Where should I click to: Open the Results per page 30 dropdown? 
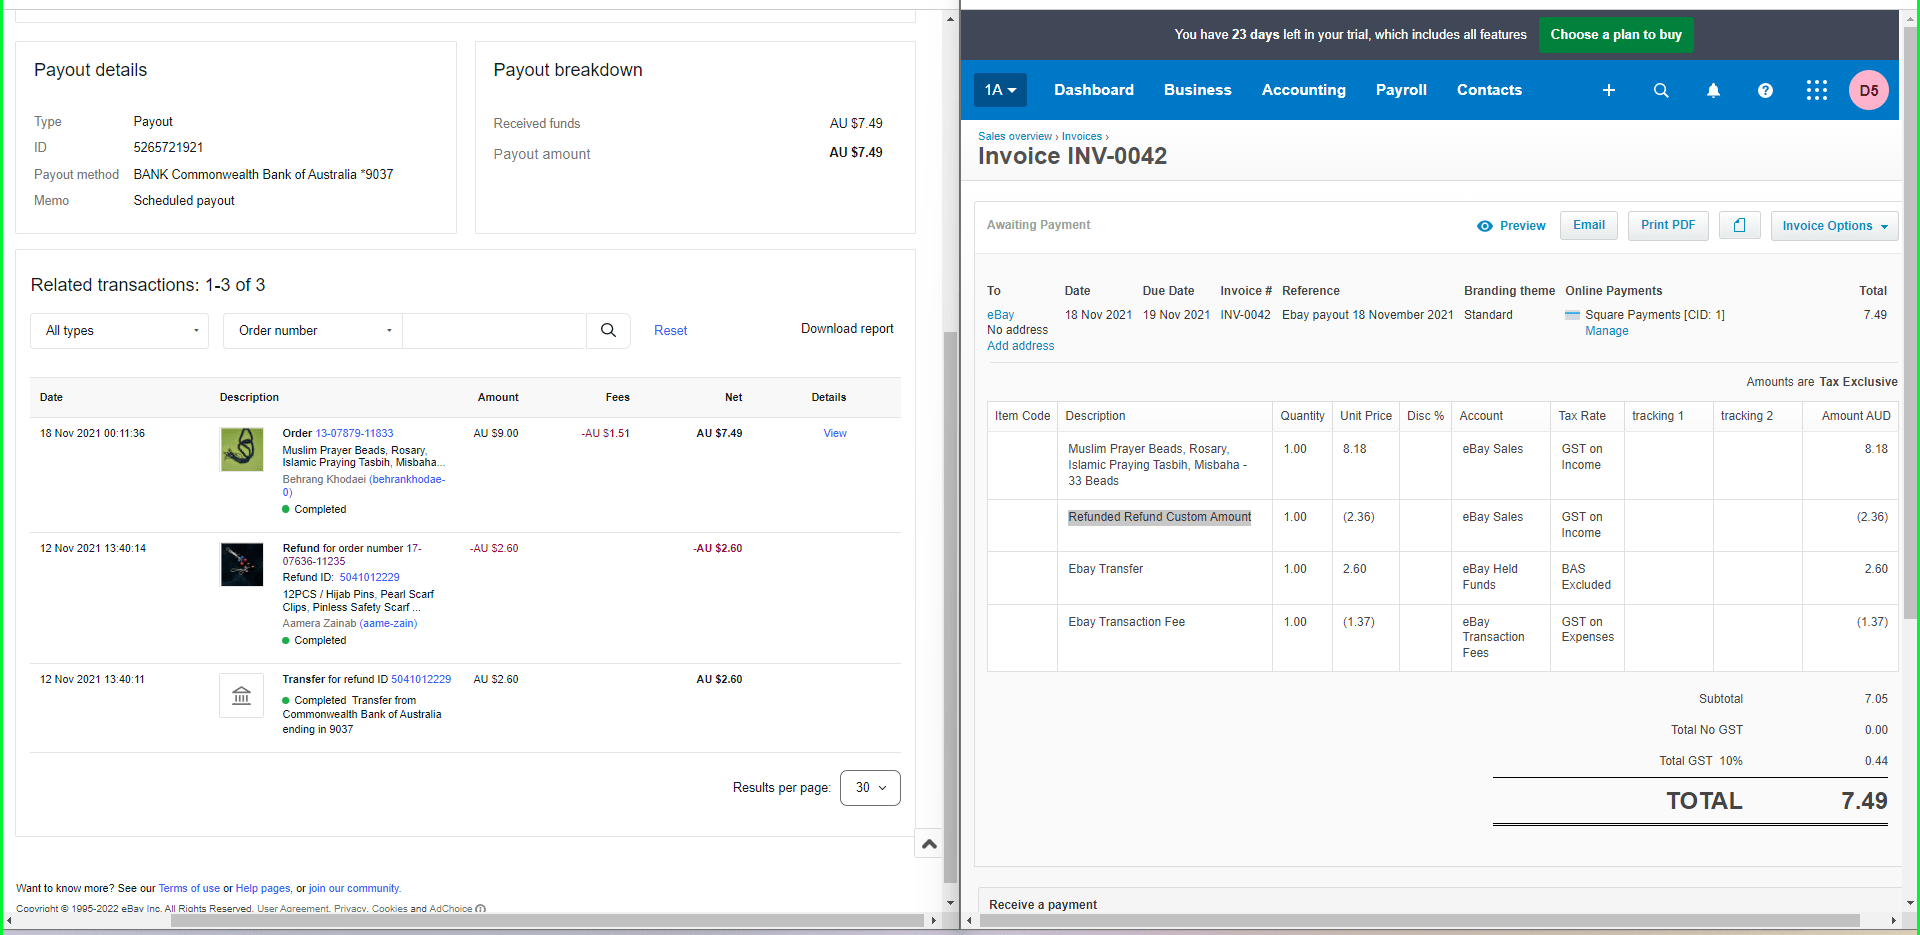tap(870, 788)
